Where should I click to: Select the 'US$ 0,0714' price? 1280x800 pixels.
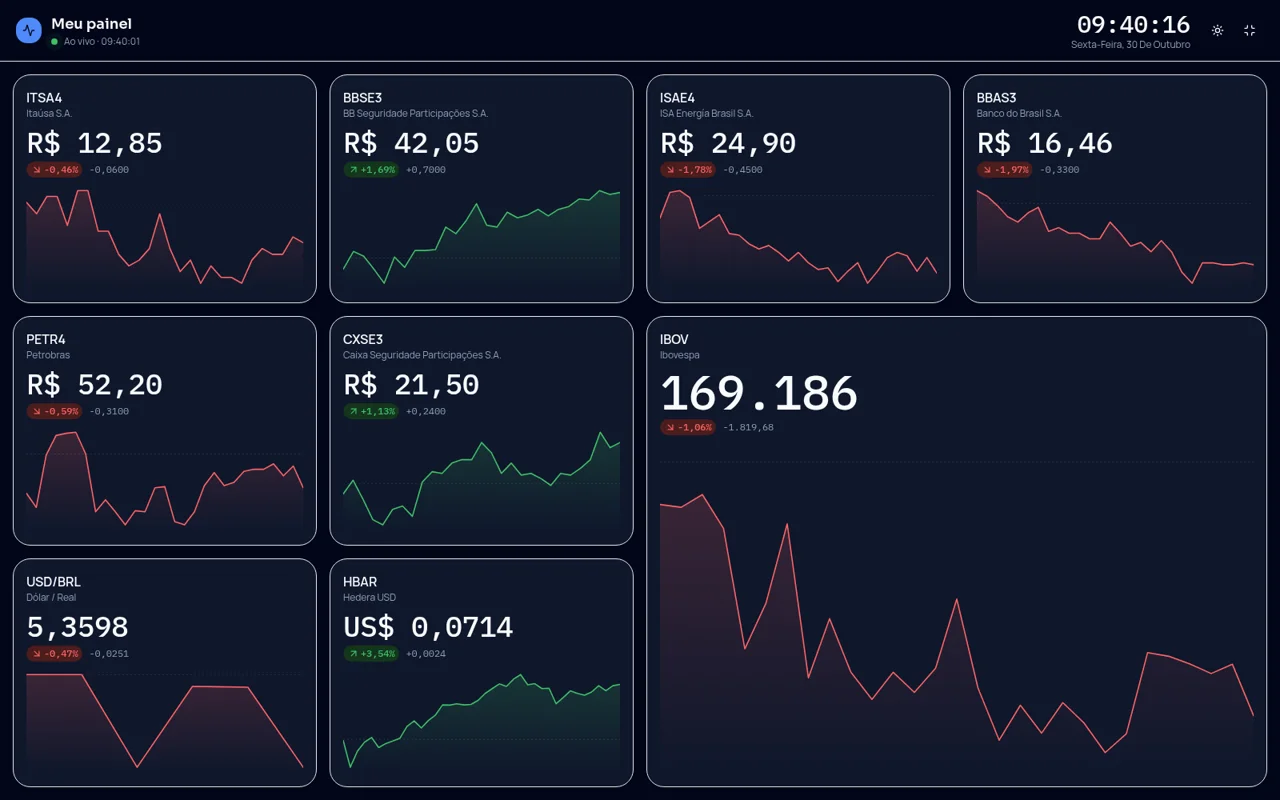(x=428, y=627)
